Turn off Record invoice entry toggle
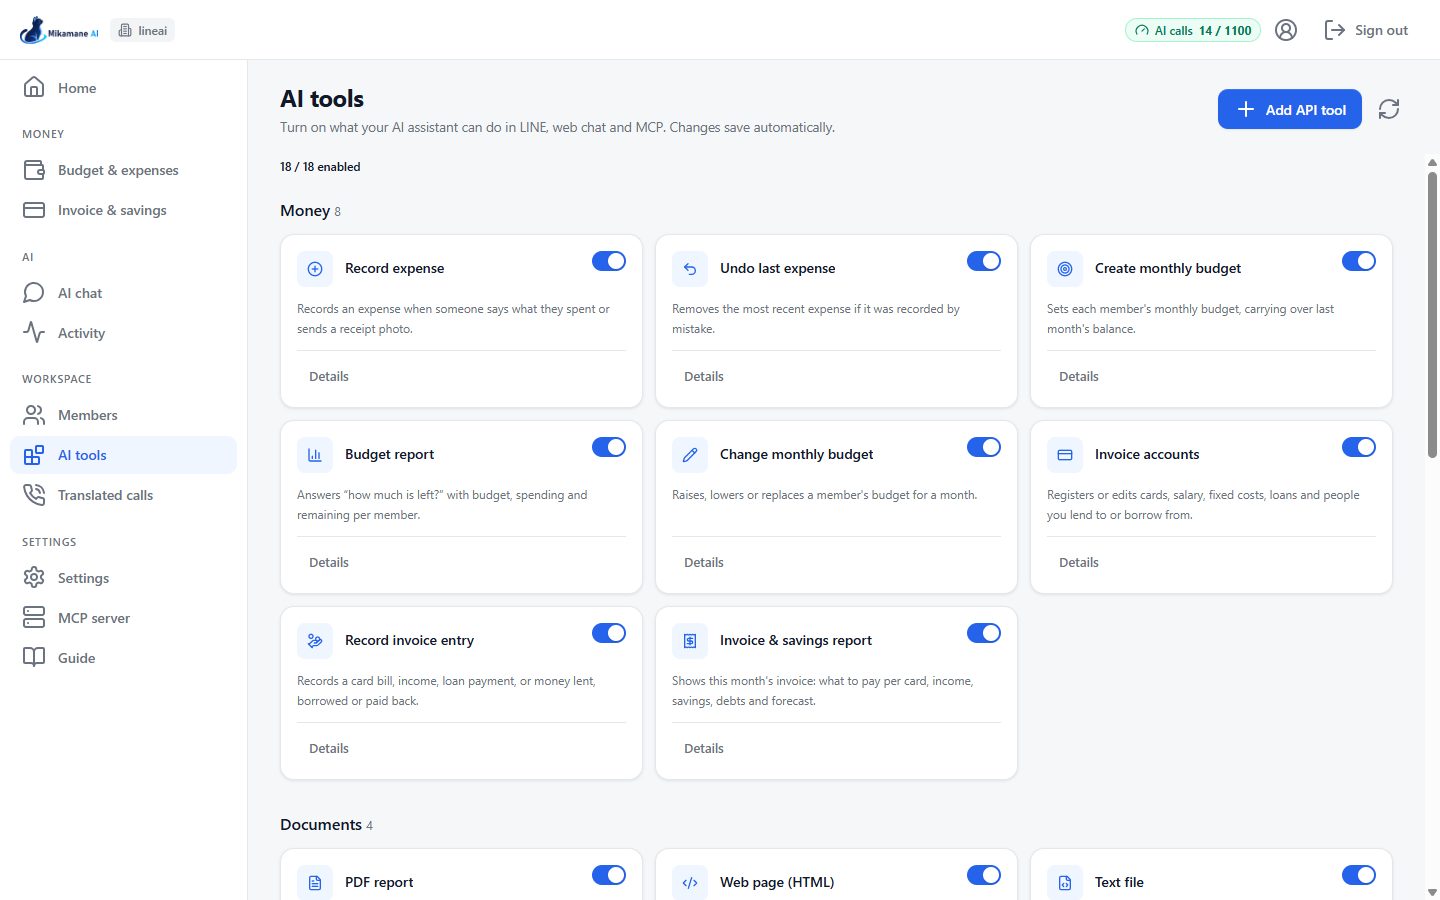Viewport: 1440px width, 900px height. (609, 633)
